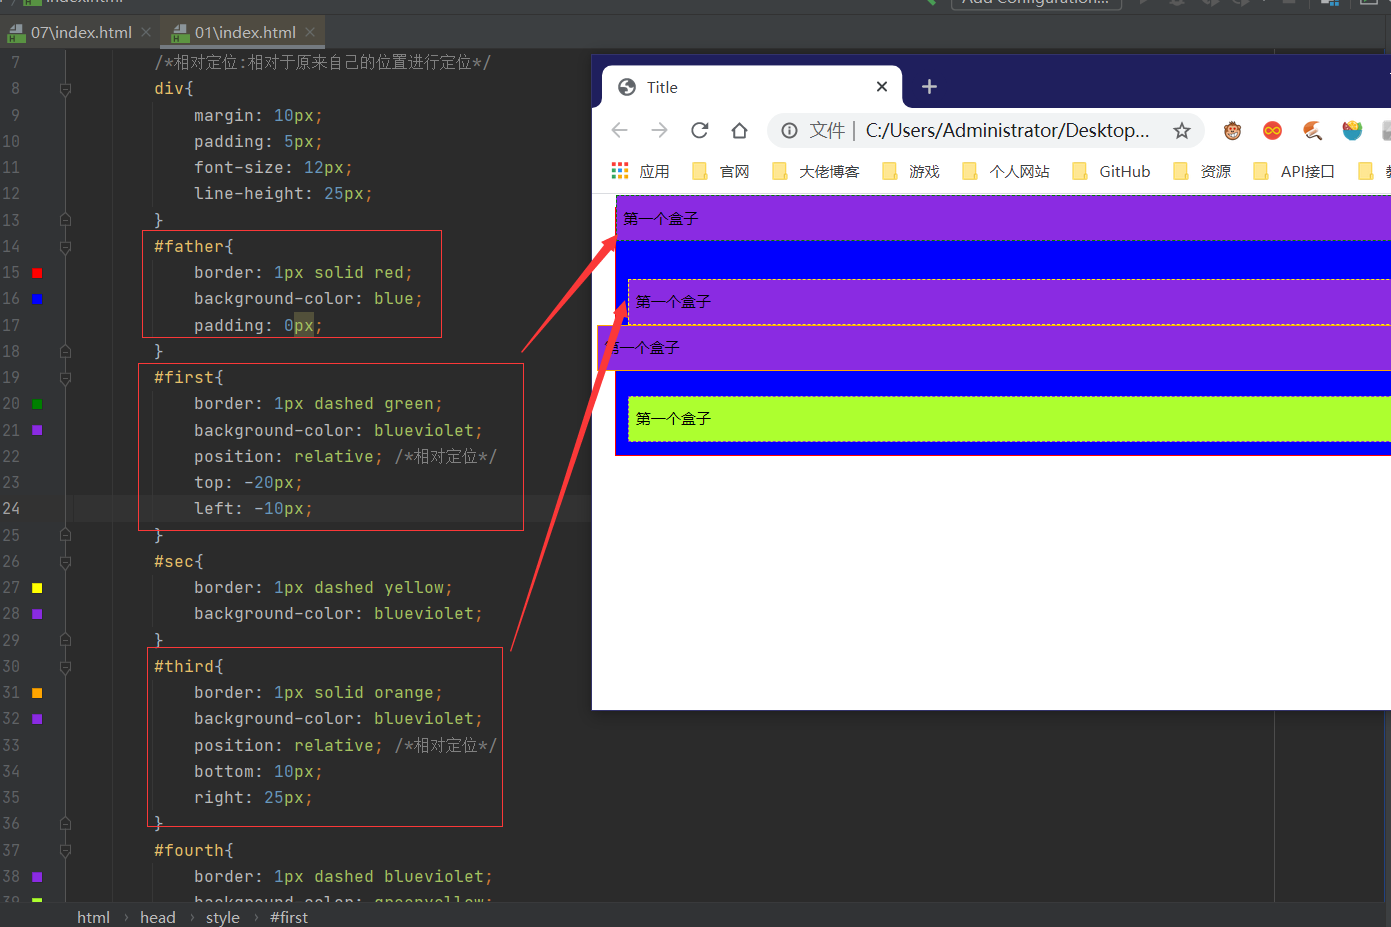Open the 应用 apps grid shortcut

[x=620, y=171]
